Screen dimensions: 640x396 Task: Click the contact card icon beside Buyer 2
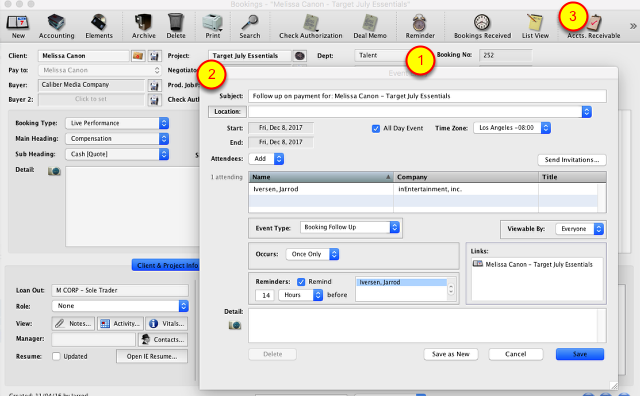[x=154, y=100]
